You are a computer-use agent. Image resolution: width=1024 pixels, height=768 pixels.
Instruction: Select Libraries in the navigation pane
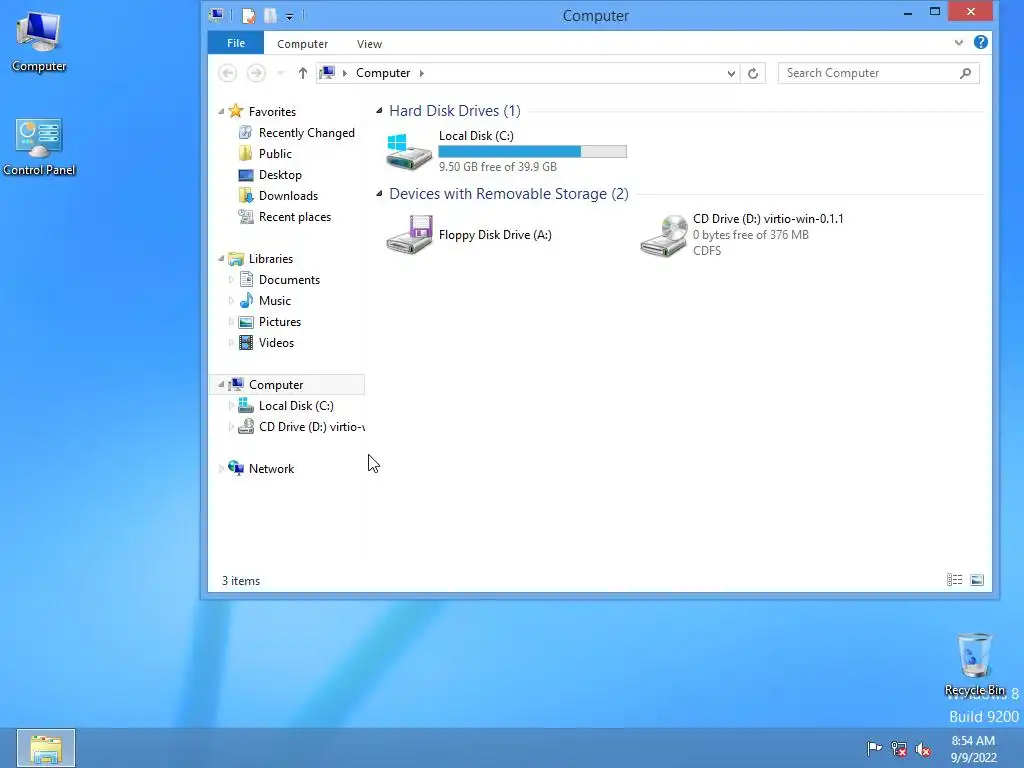(x=270, y=259)
